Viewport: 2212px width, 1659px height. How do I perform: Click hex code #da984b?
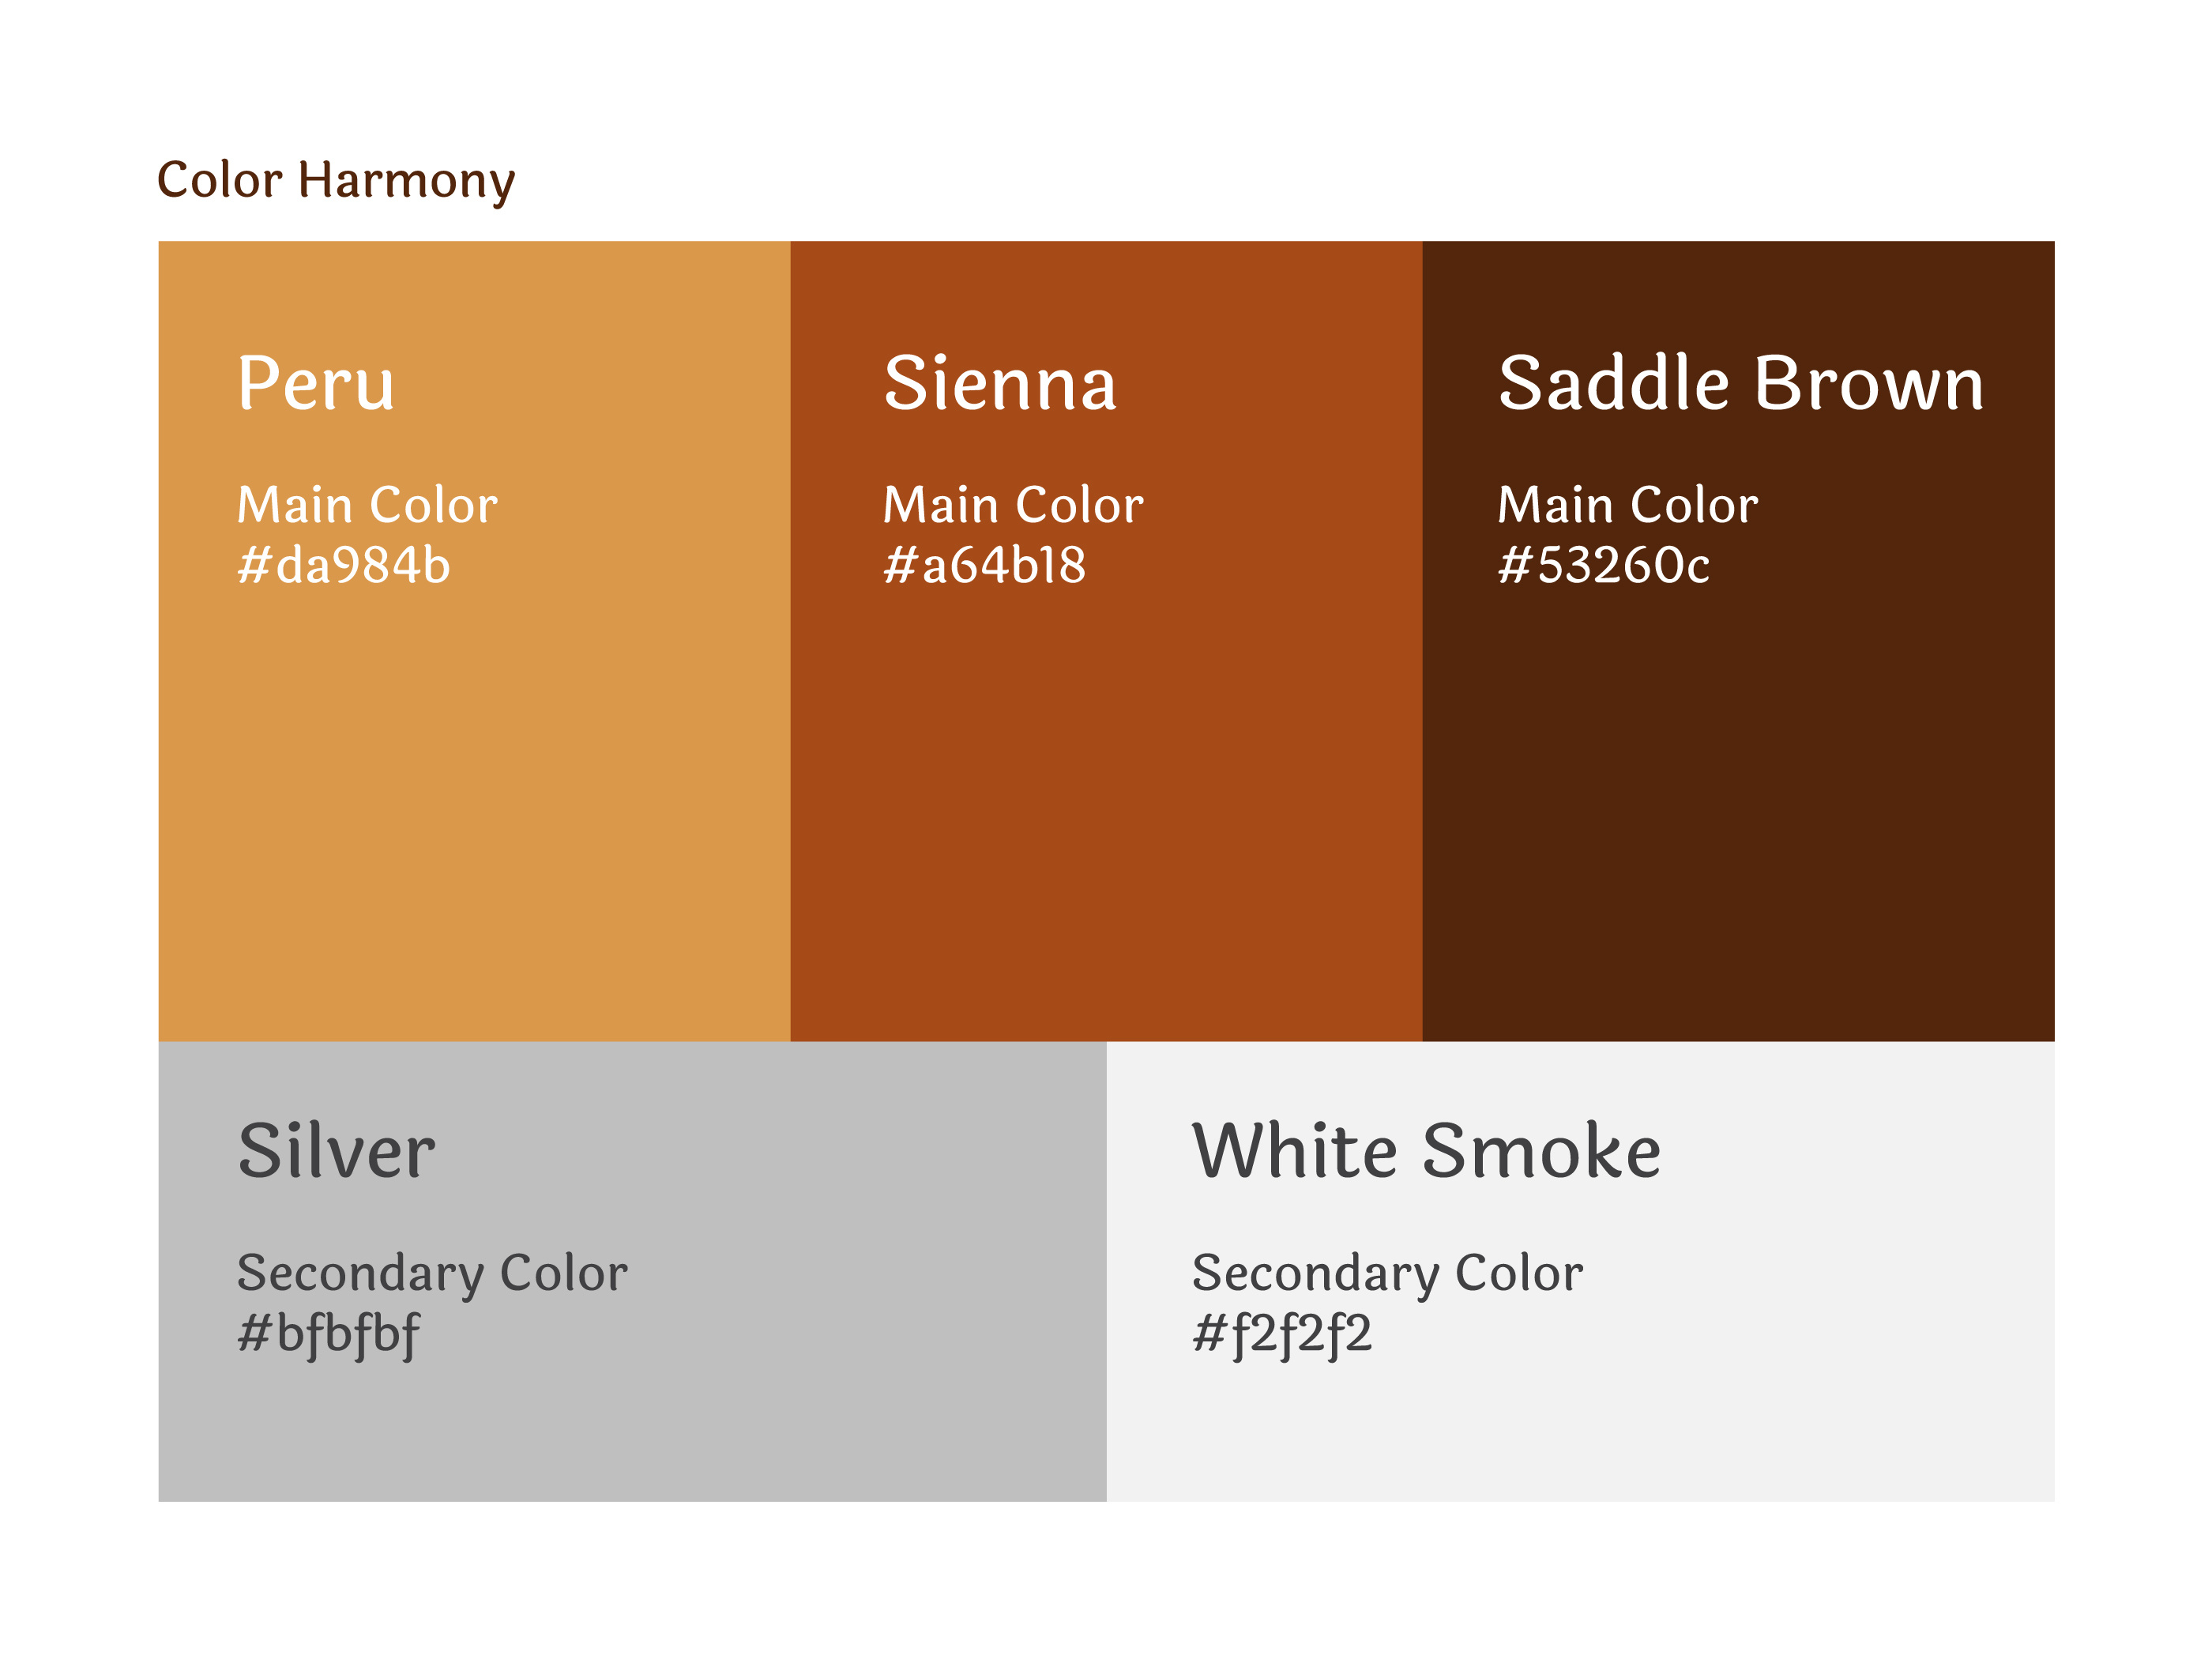pos(344,565)
